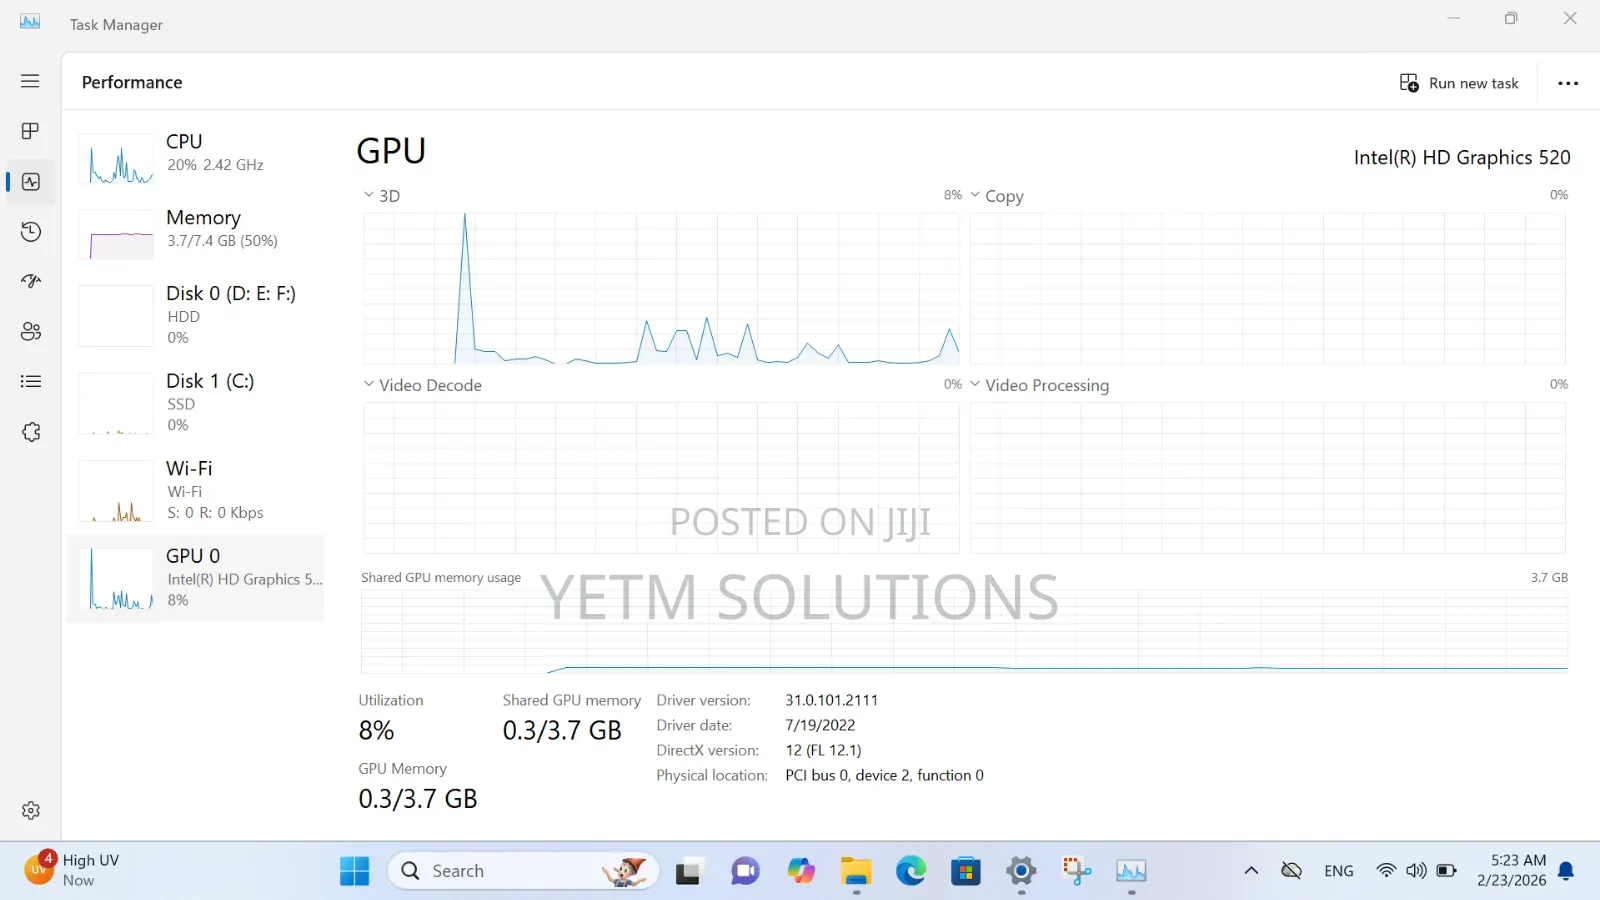Go to the Processes page icon
The height and width of the screenshot is (900, 1600).
pos(30,131)
